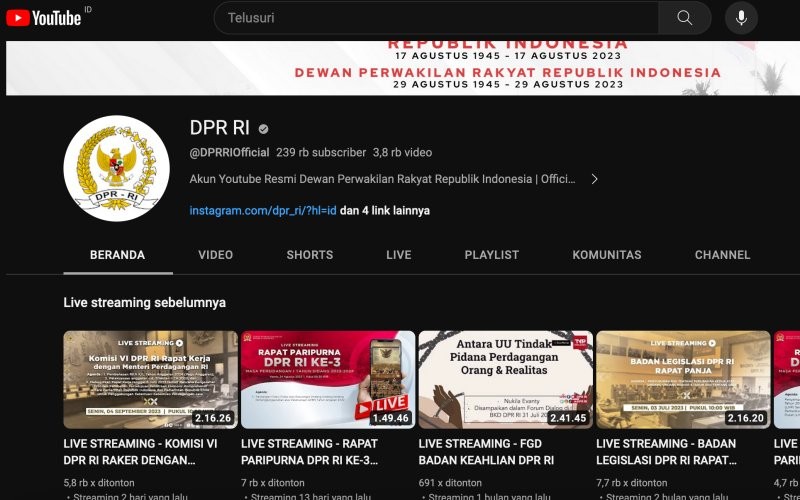Screen dimensions: 800x500
Task: Activate voice search microphone
Action: (x=741, y=18)
